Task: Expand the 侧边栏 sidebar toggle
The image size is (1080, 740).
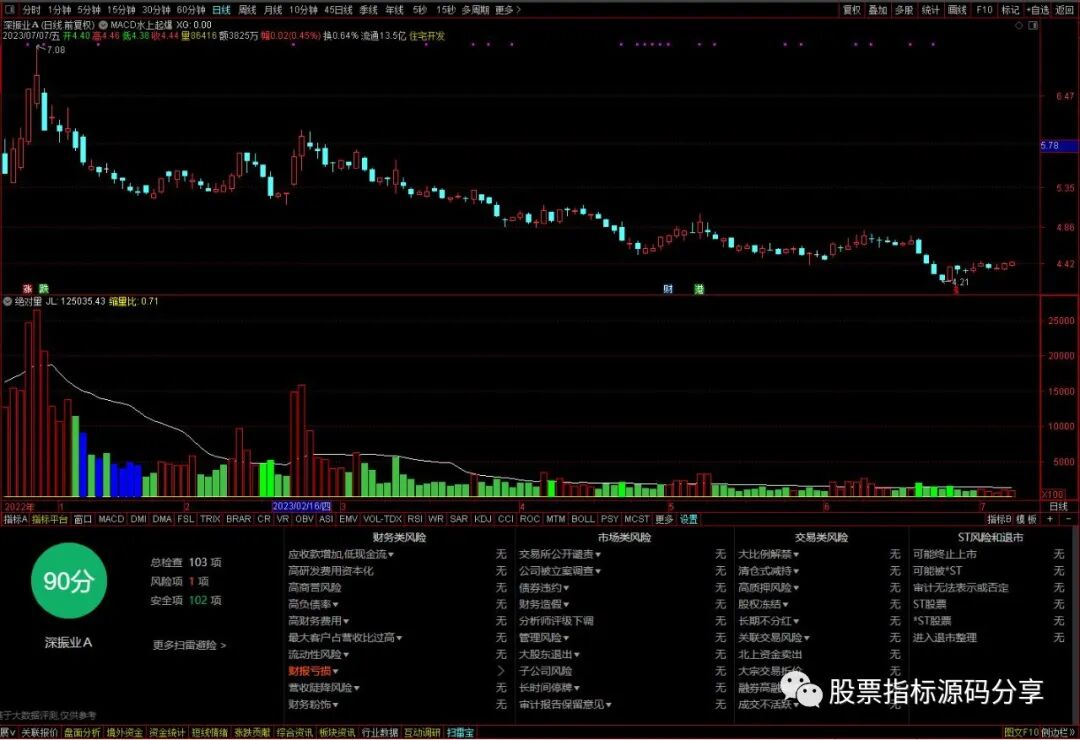Action: pos(1058,732)
